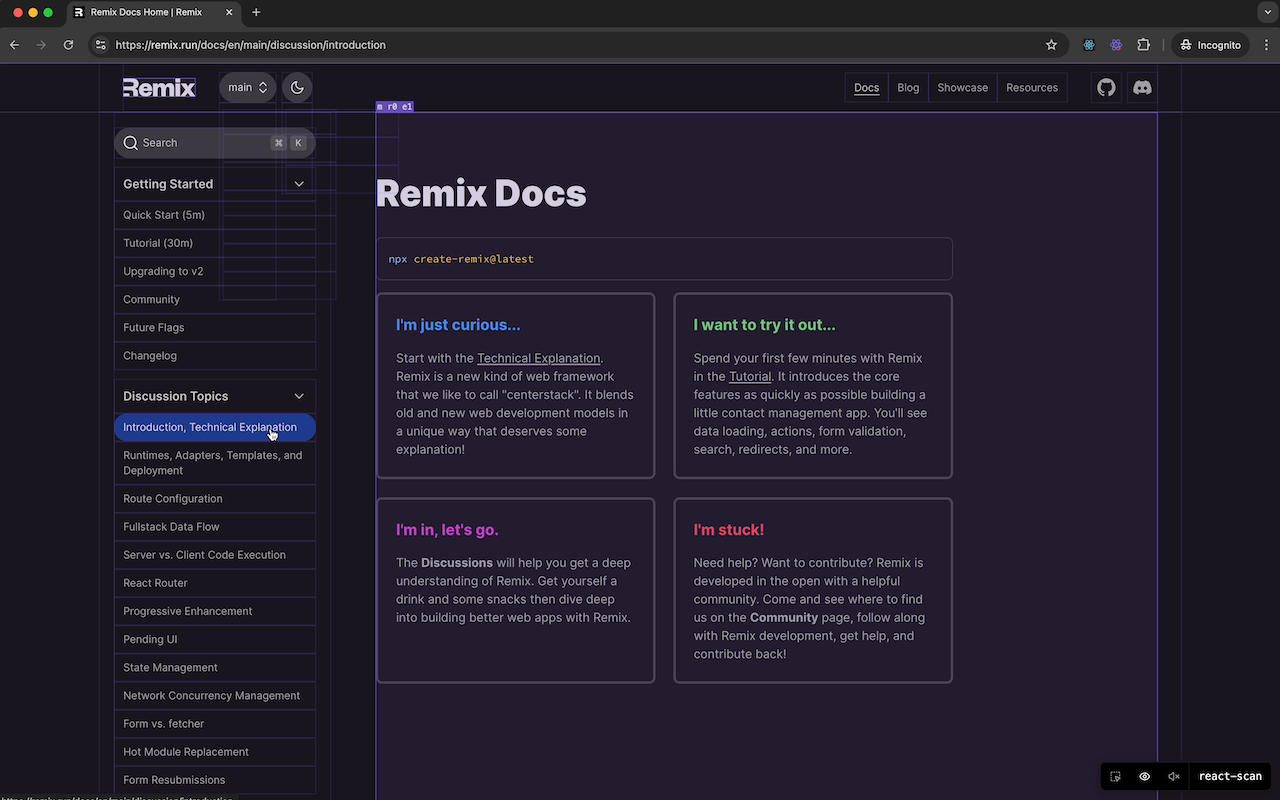Toggle dark mode with the moon icon

[296, 87]
